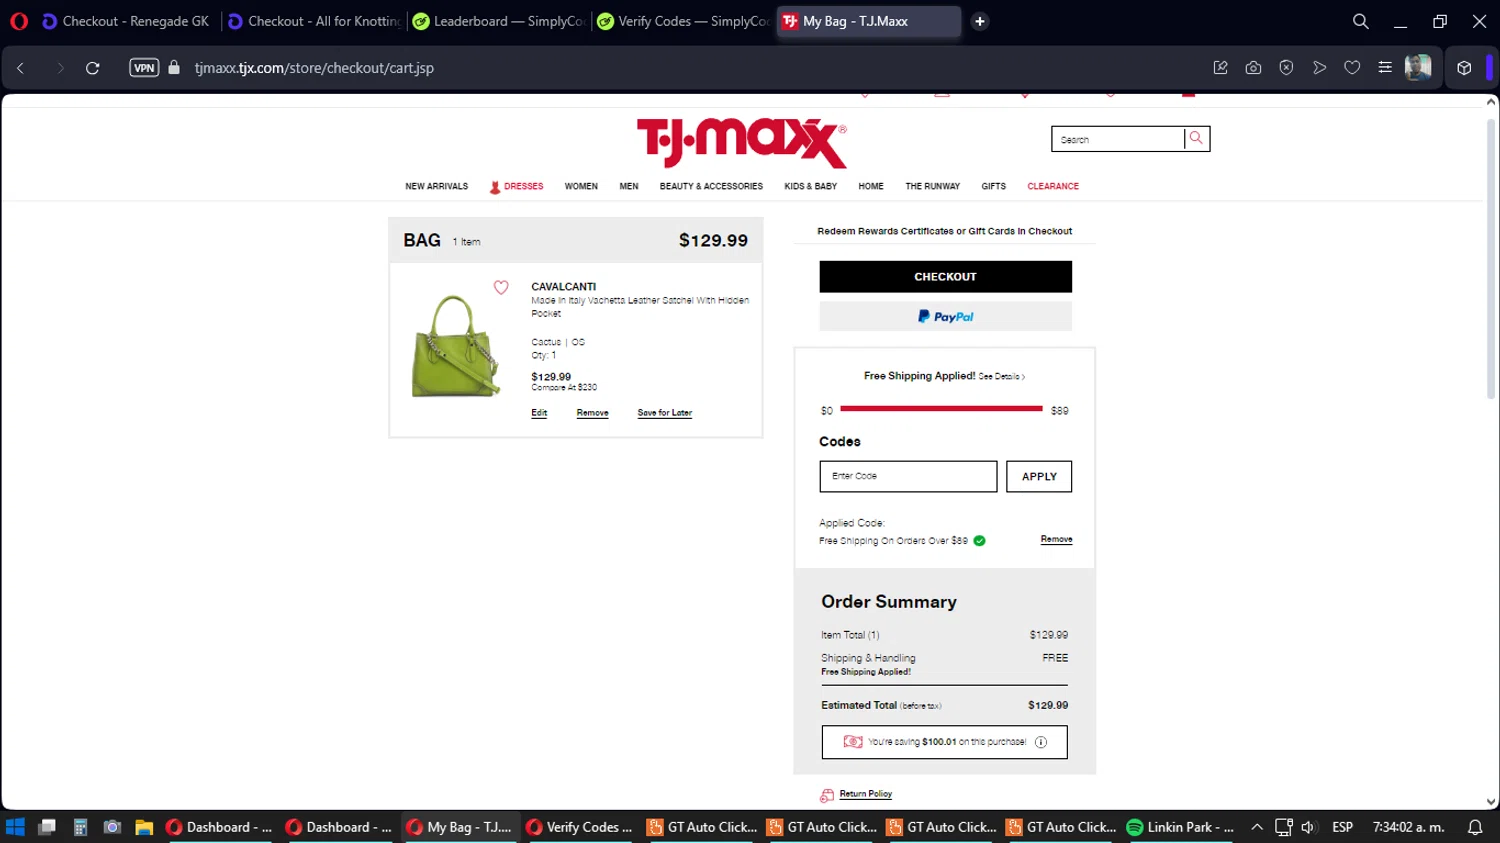Click into the Enter Code field
Viewport: 1500px width, 843px height.
coord(908,477)
